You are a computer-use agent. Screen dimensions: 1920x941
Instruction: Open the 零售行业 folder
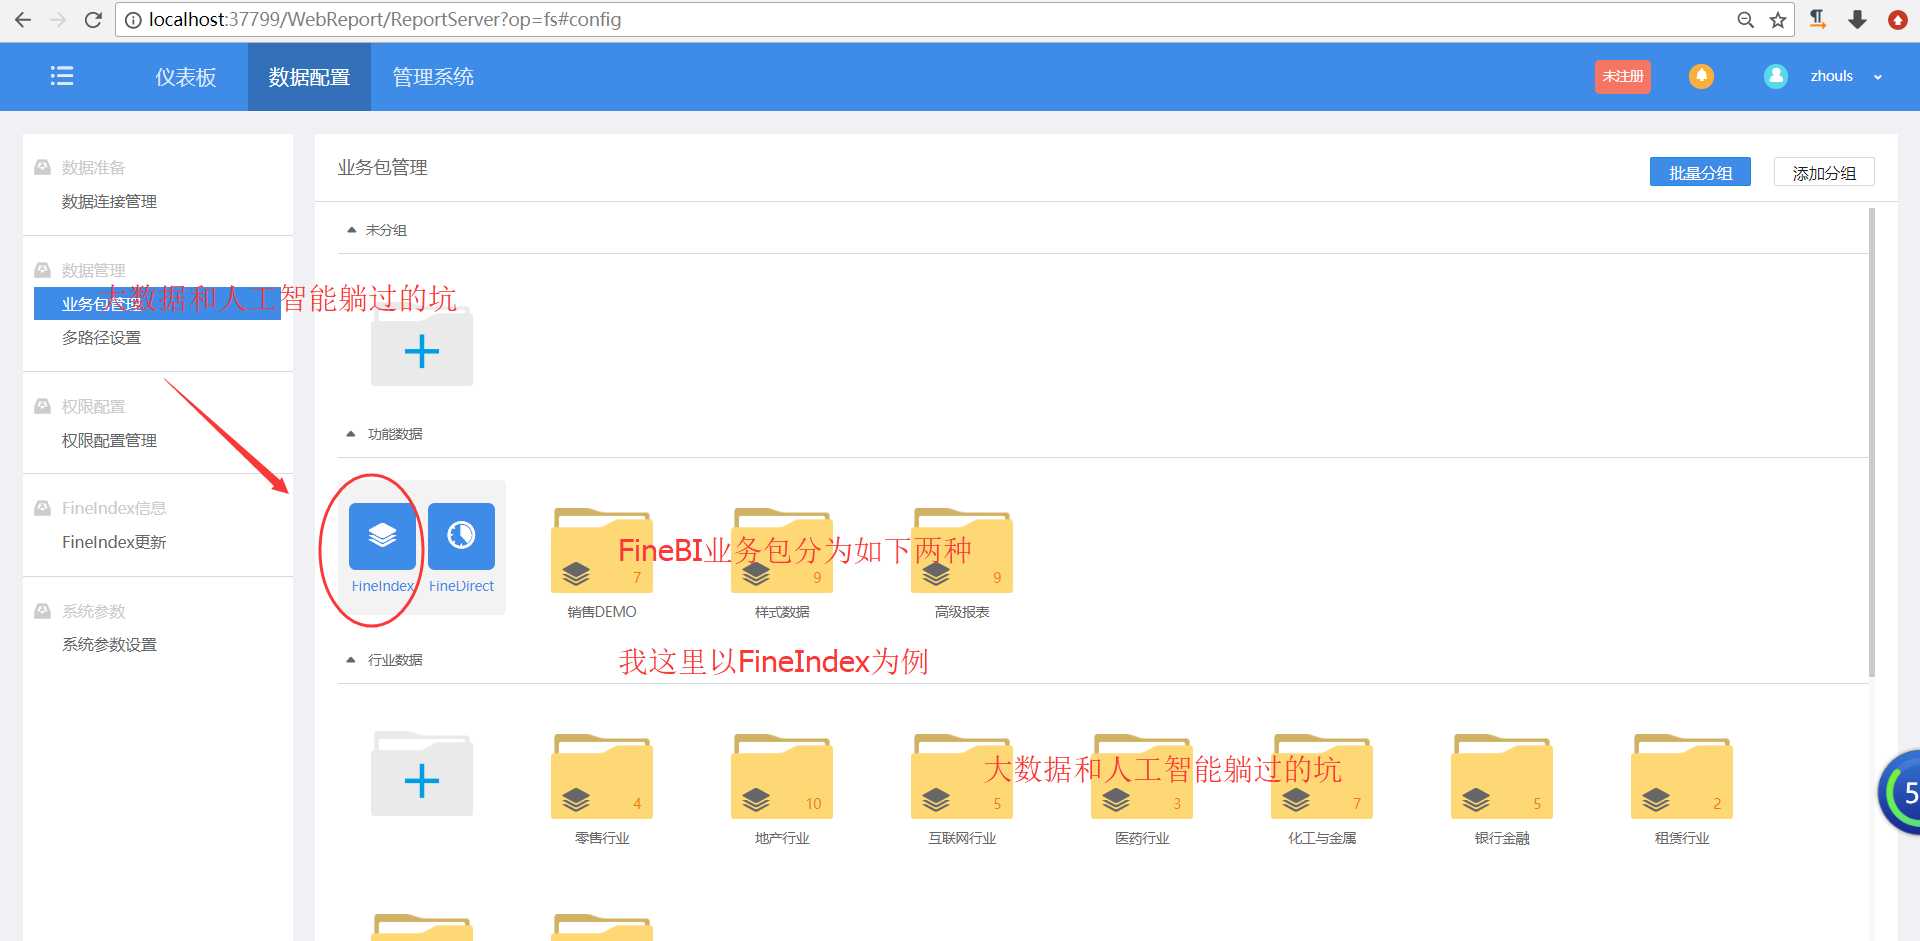click(602, 776)
